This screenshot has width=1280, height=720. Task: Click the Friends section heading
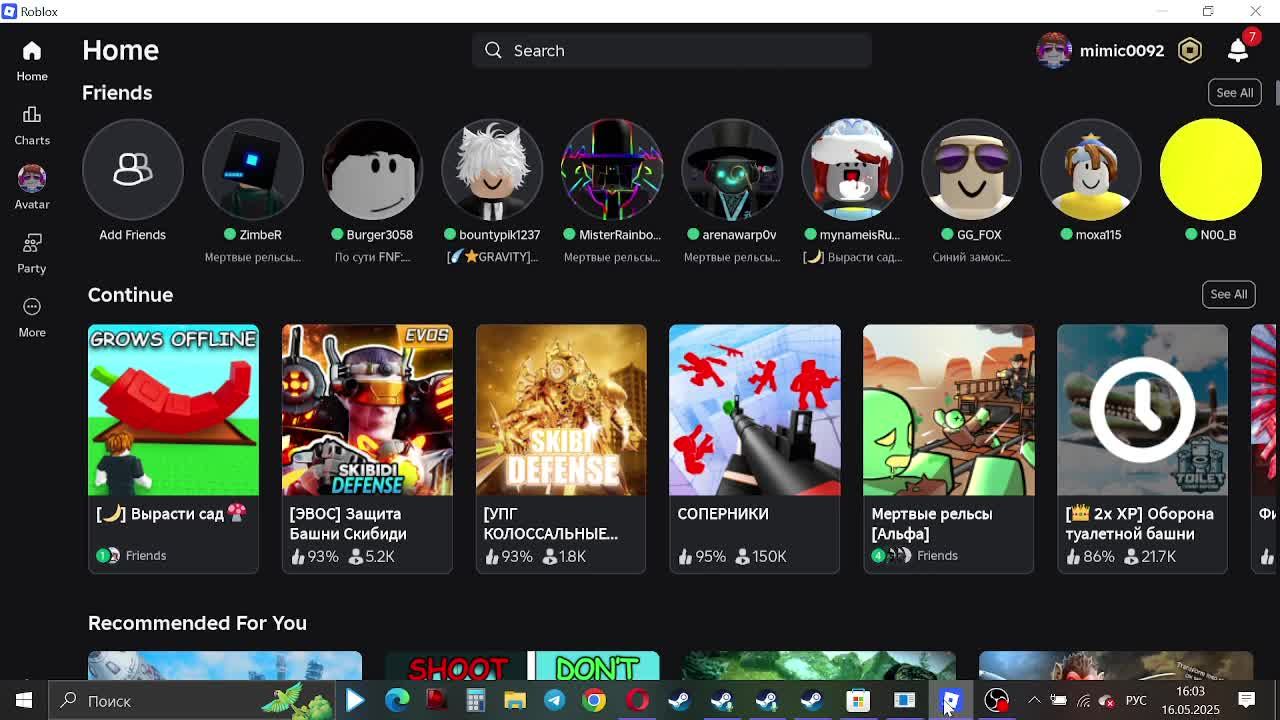117,93
